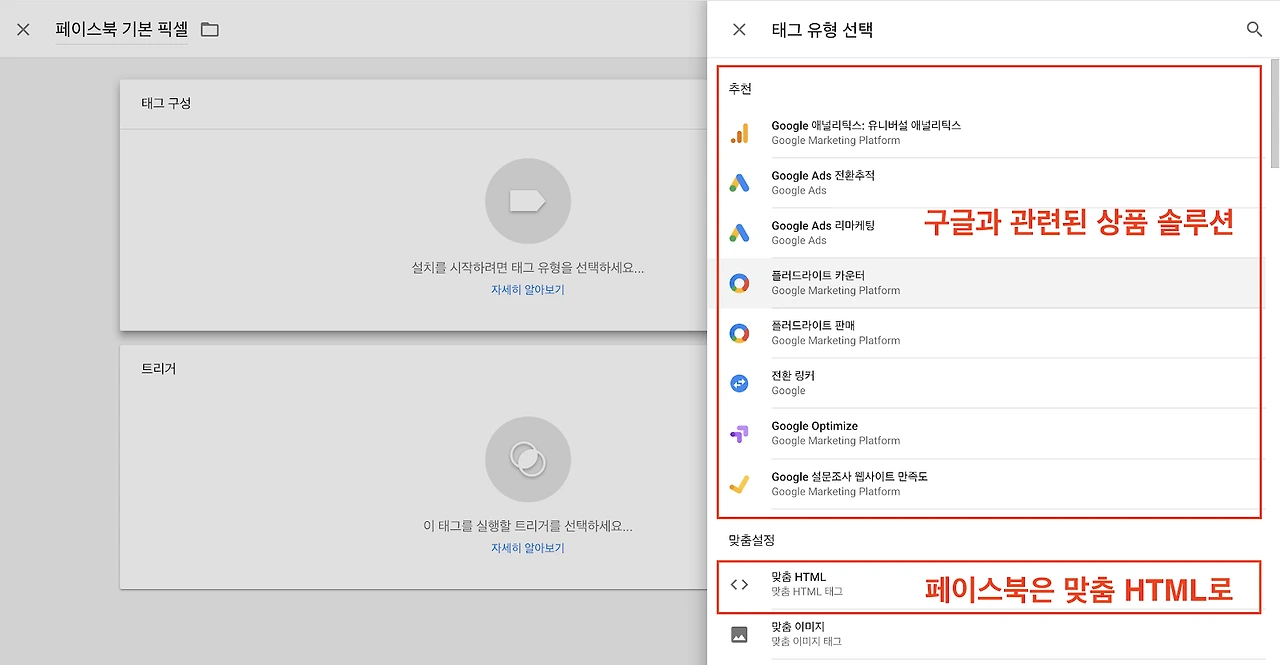This screenshot has width=1280, height=665.
Task: Edit the tag name 페이스북 기본 픽셀
Action: (122, 29)
